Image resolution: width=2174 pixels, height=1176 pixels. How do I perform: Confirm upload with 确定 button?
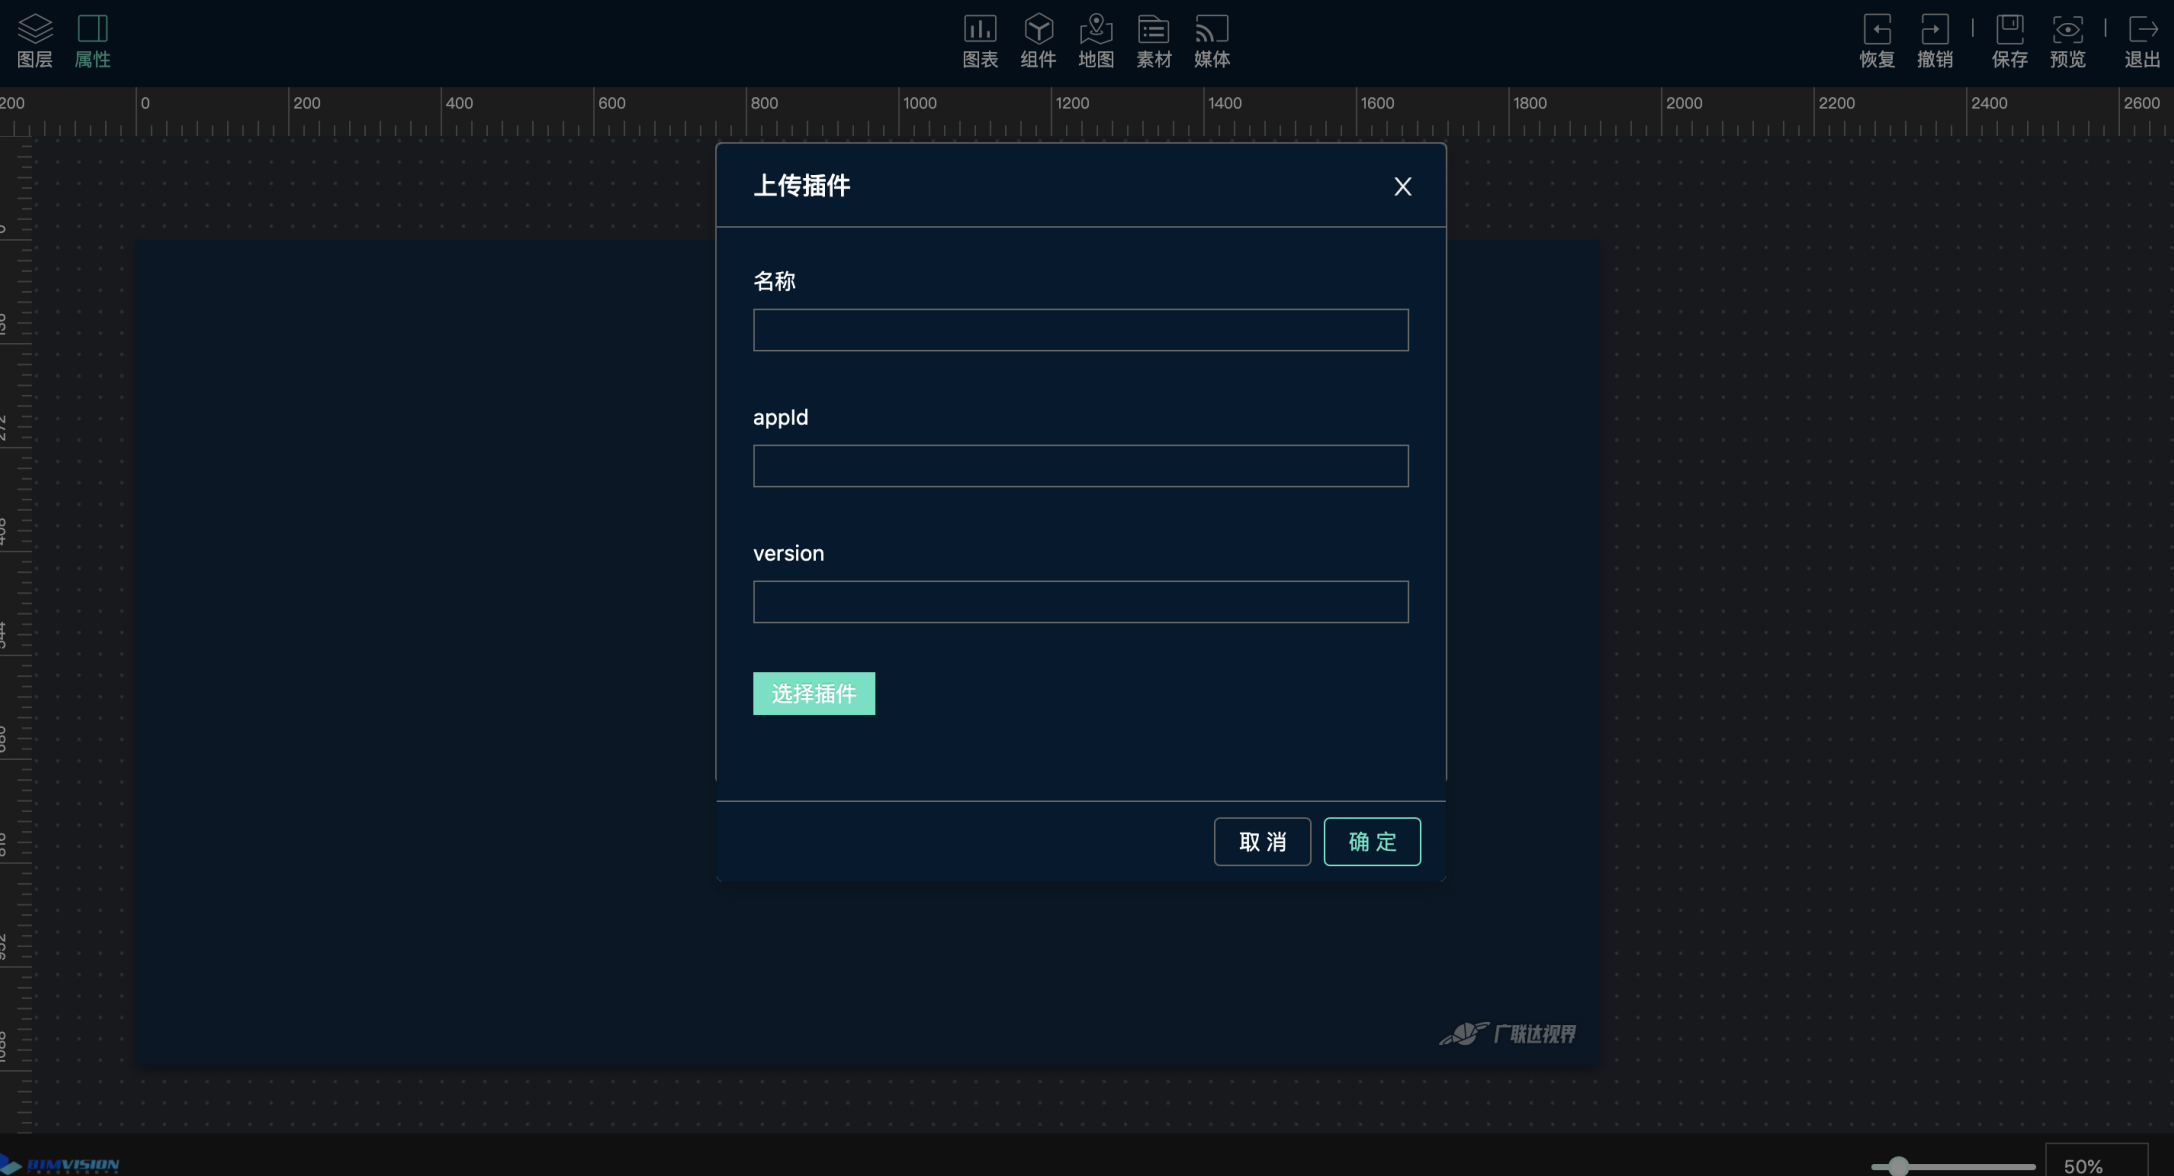click(x=1372, y=842)
